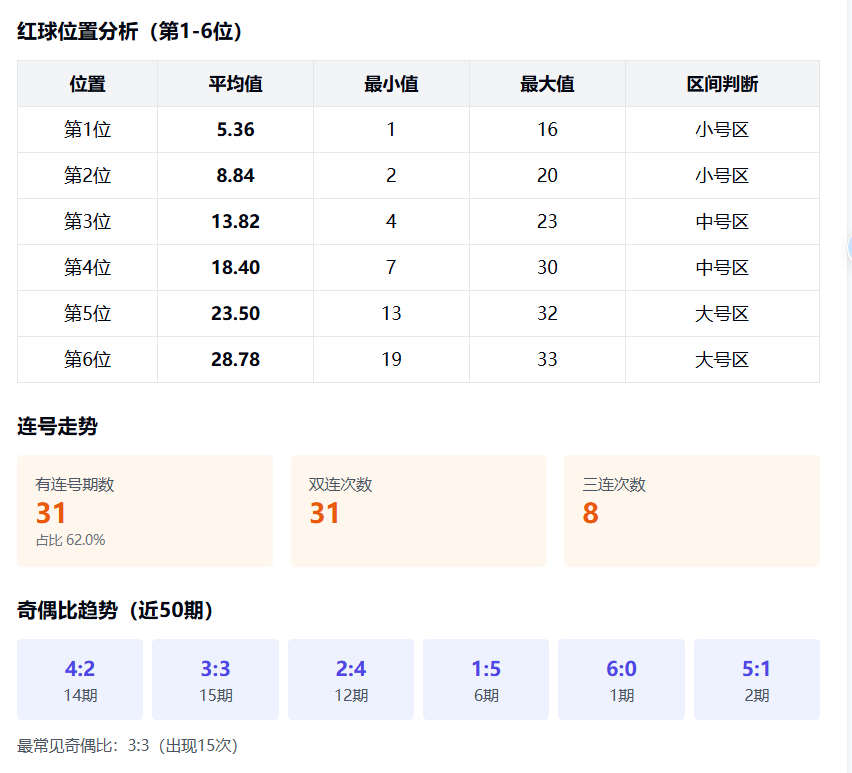
Task: Open the 双连次数 statistics card
Action: pos(418,511)
